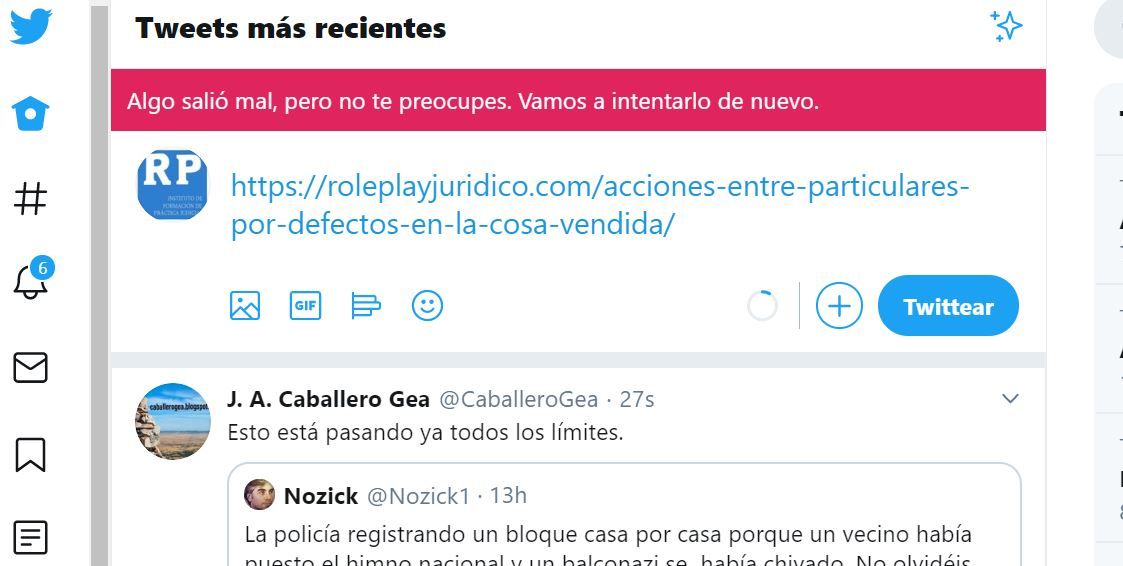Open Messages envelope icon
The width and height of the screenshot is (1123, 566).
31,368
